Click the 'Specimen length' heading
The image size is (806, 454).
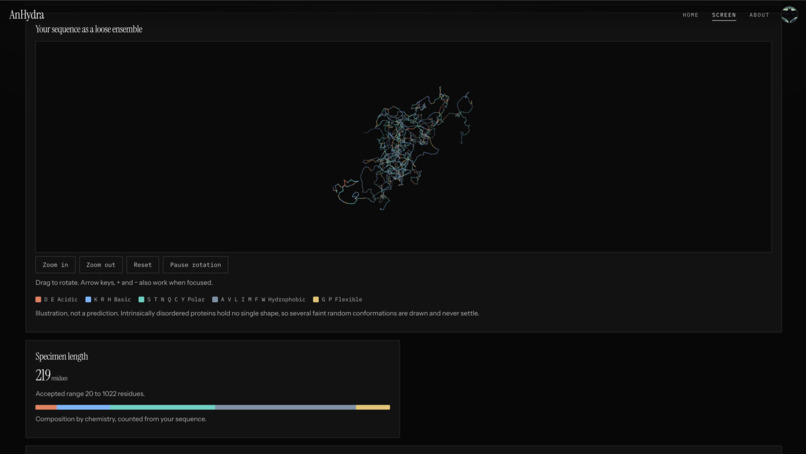click(62, 356)
